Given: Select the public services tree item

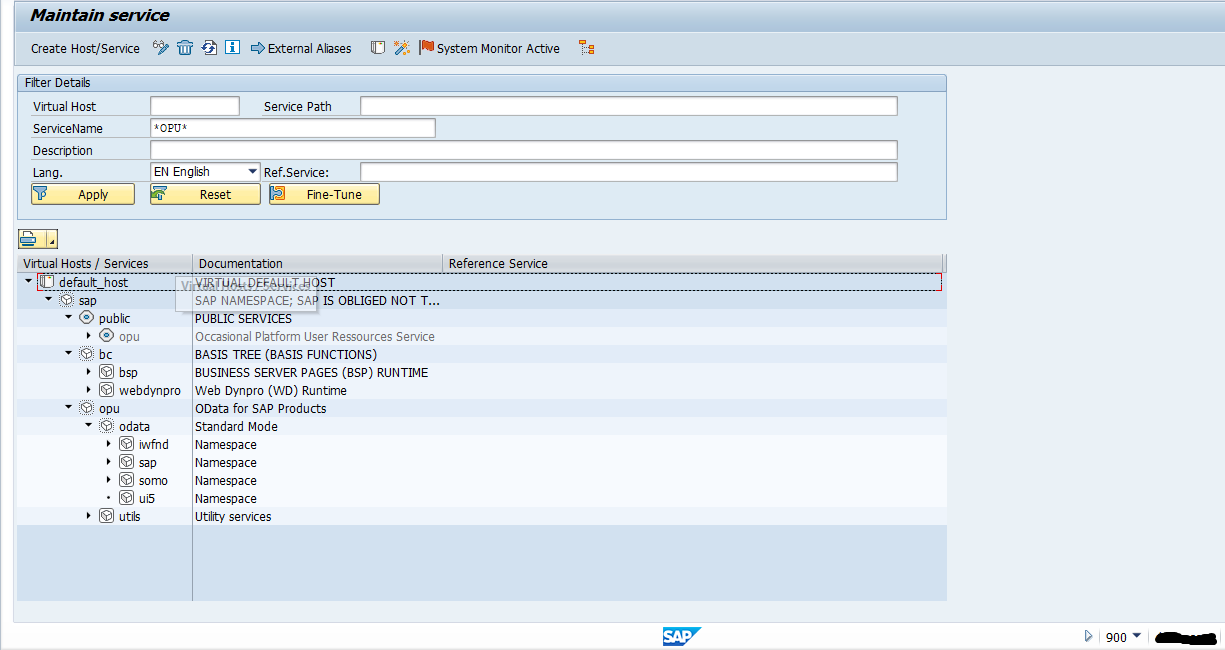Looking at the screenshot, I should pos(114,319).
